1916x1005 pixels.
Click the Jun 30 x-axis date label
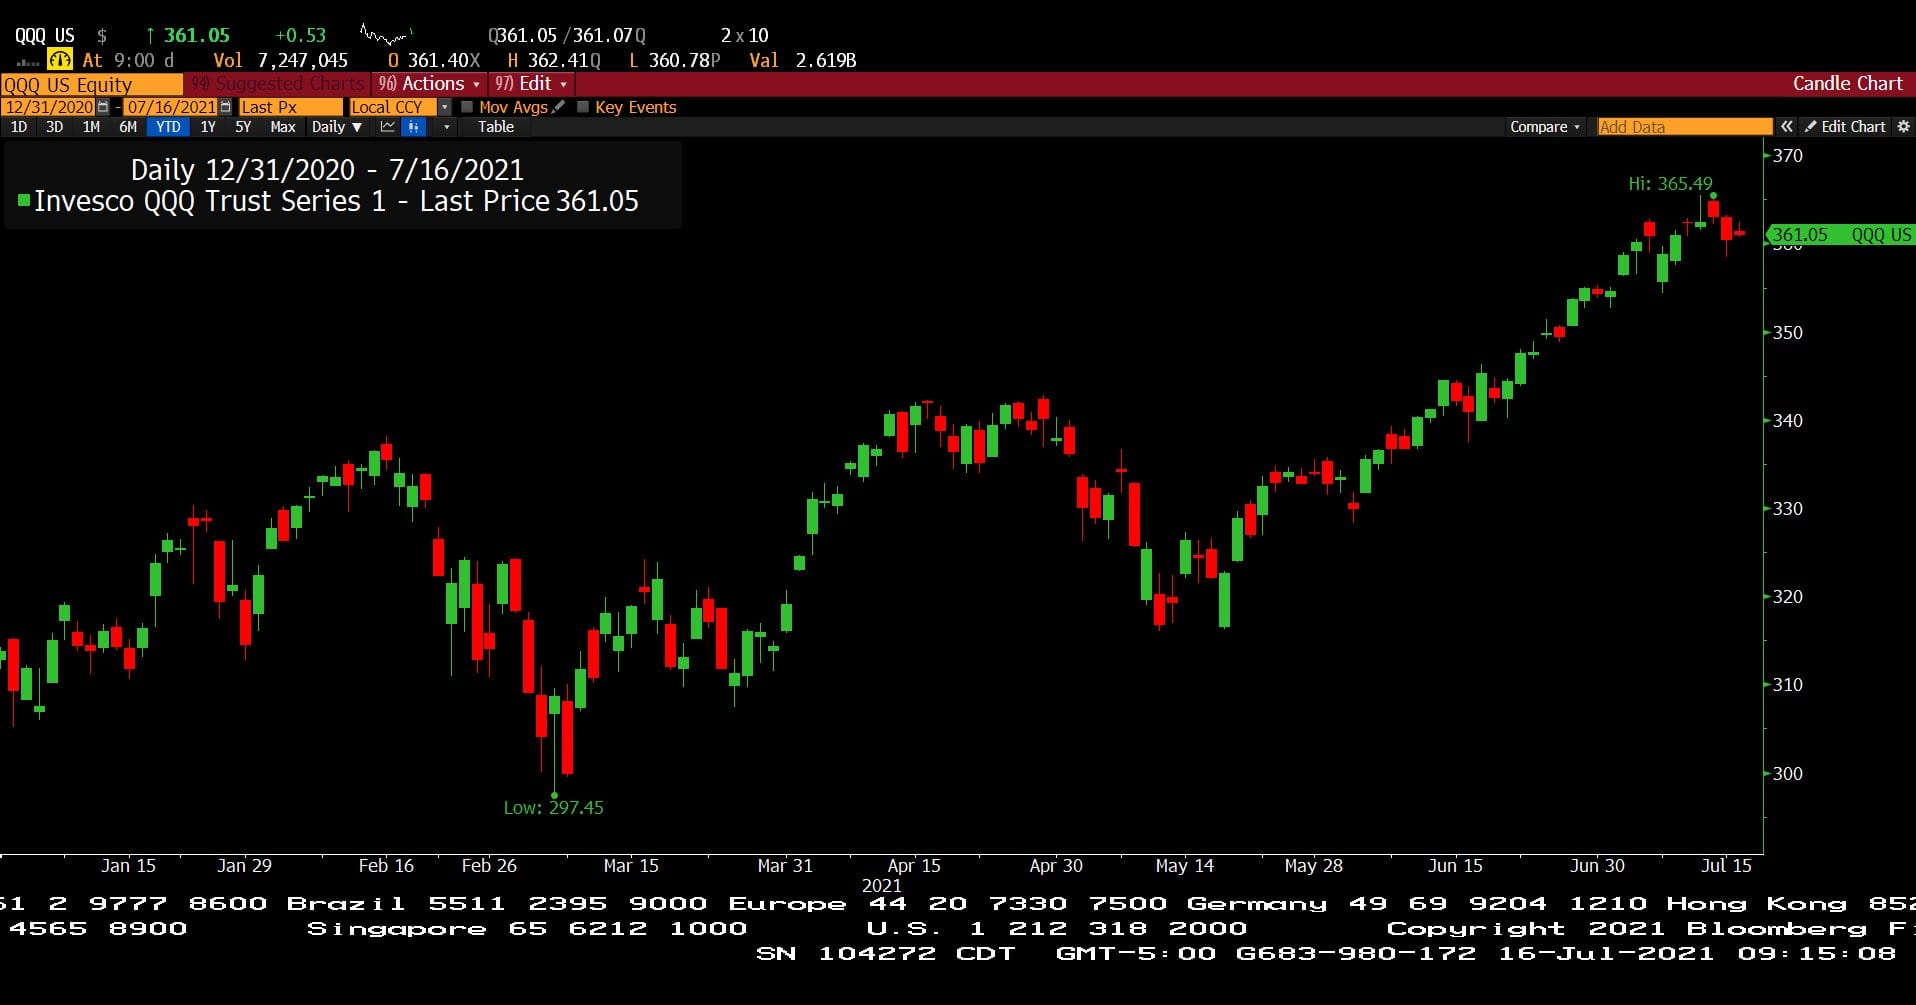coord(1597,866)
